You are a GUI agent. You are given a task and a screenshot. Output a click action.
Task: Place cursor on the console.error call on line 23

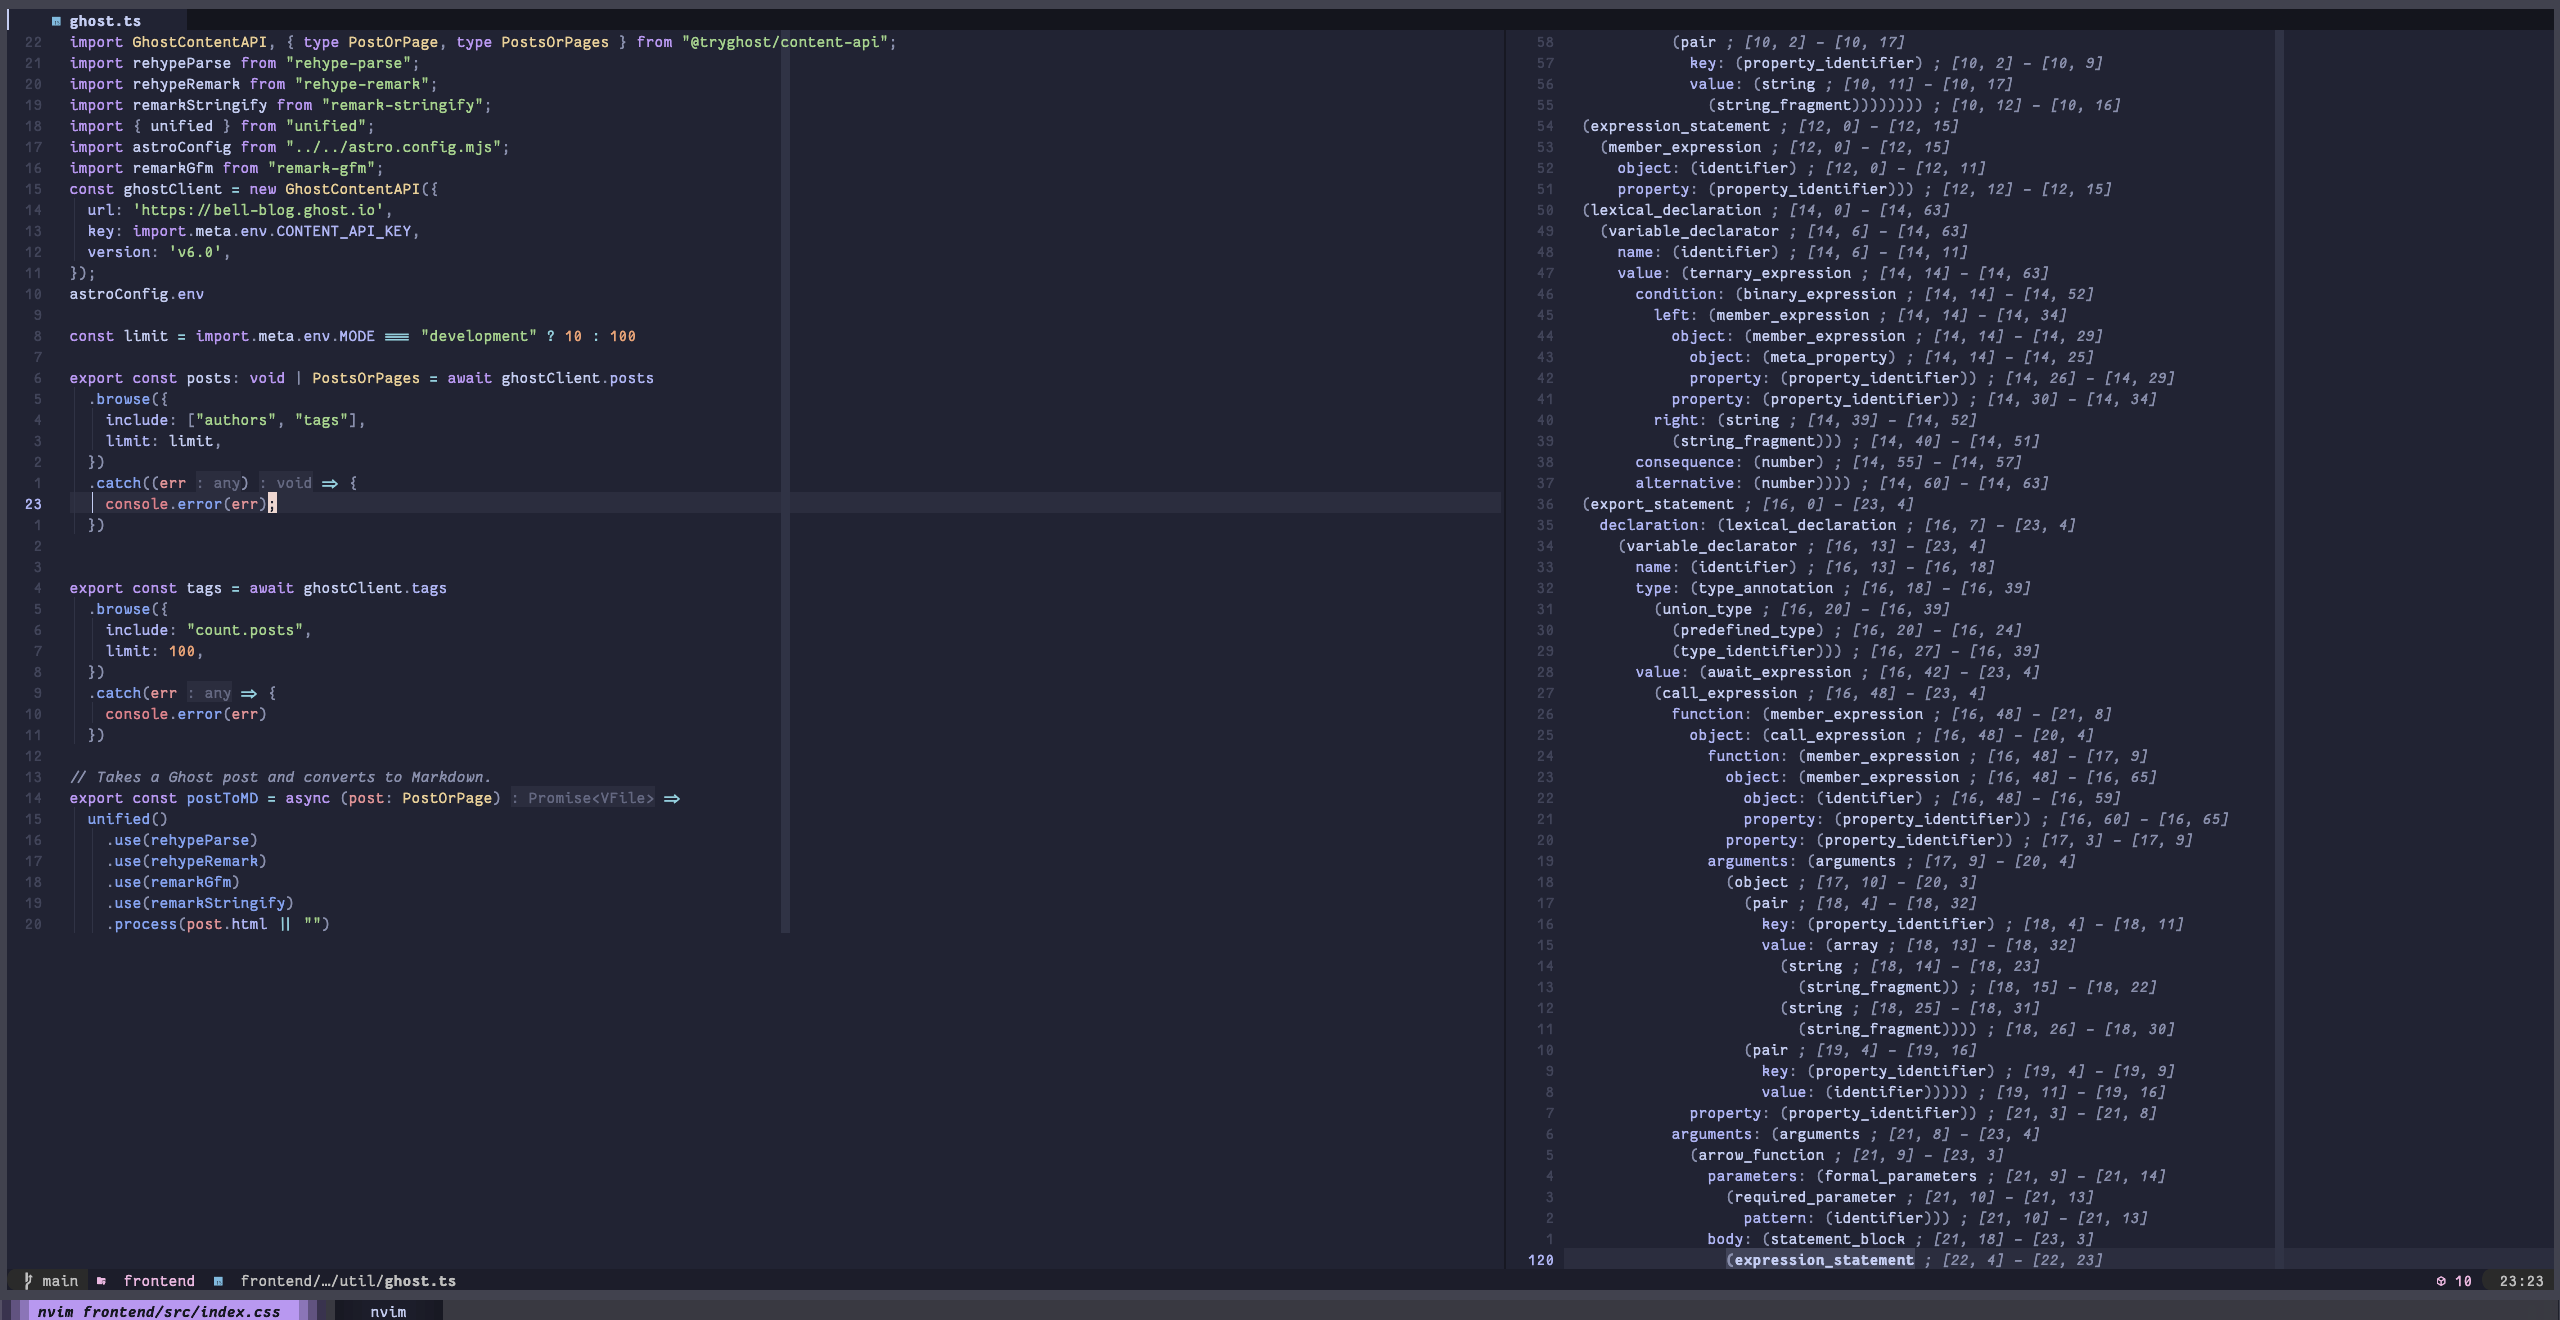click(x=185, y=504)
